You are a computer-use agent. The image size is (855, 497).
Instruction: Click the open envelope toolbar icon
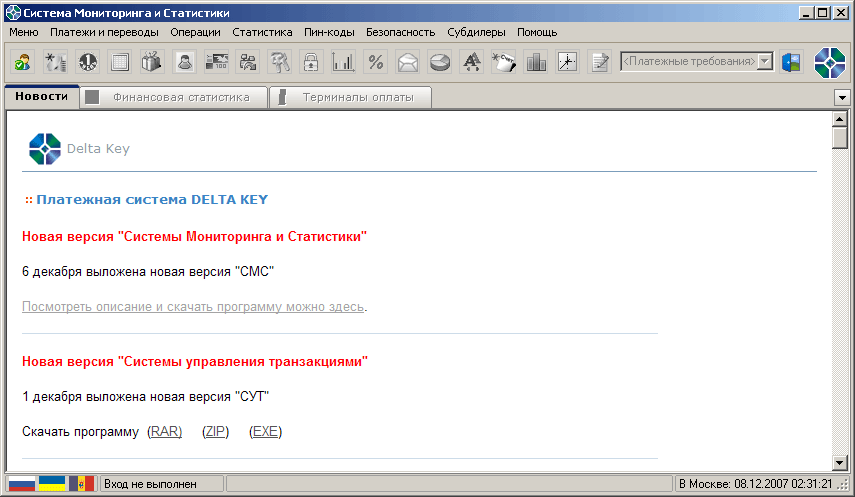click(x=407, y=62)
